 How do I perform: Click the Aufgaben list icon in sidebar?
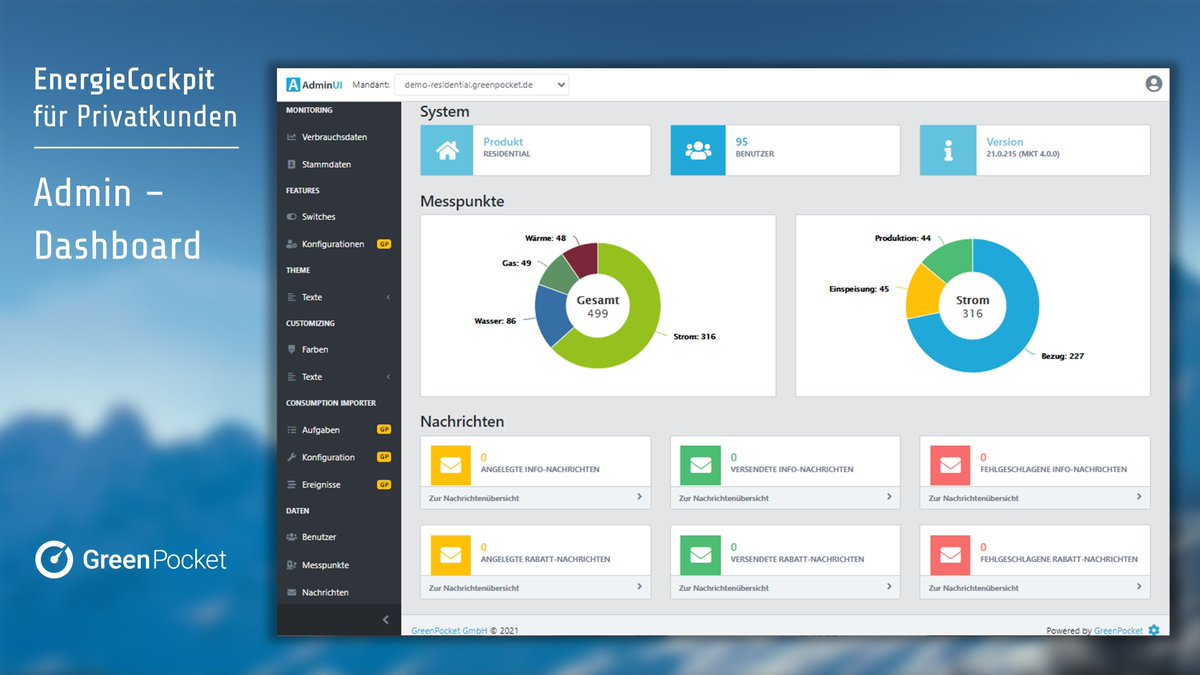[291, 430]
